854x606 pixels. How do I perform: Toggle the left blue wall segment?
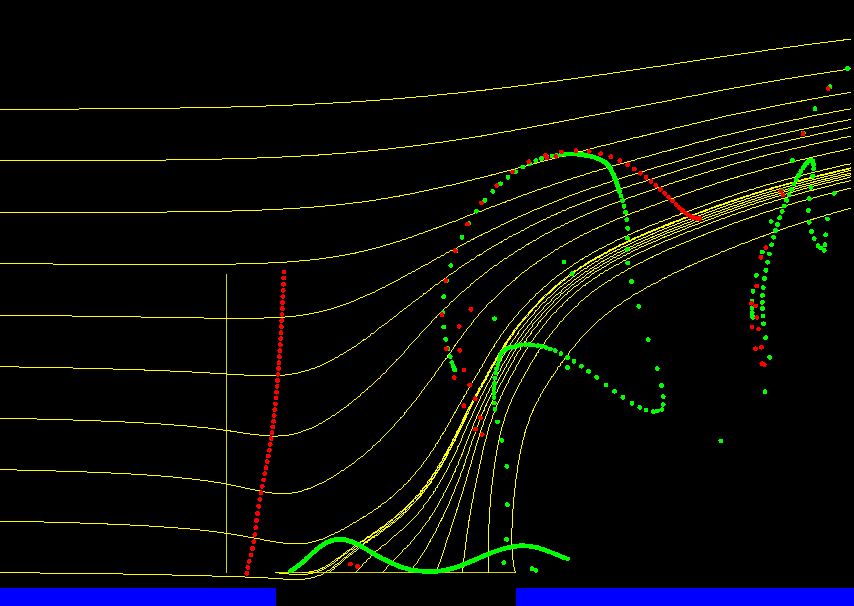(135, 596)
